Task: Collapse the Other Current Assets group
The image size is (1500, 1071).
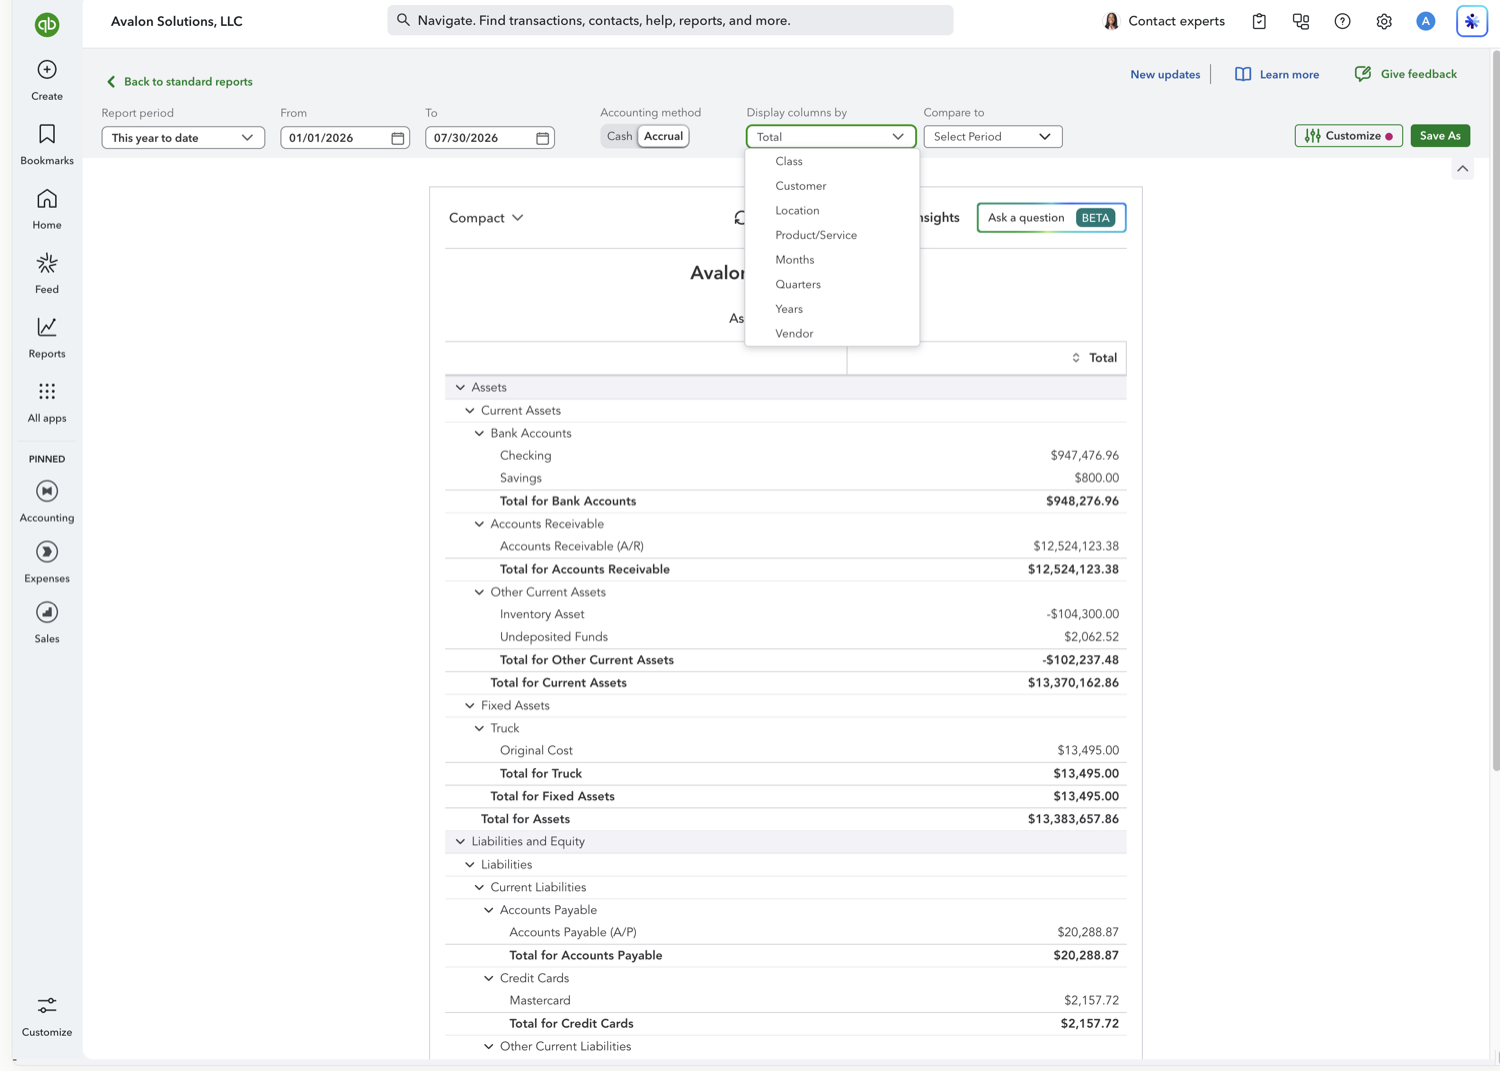Action: (479, 592)
